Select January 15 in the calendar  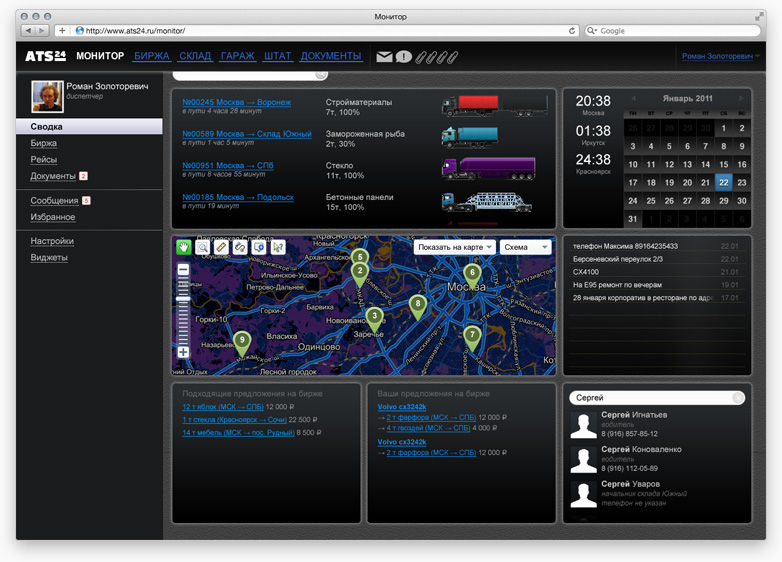click(x=724, y=164)
